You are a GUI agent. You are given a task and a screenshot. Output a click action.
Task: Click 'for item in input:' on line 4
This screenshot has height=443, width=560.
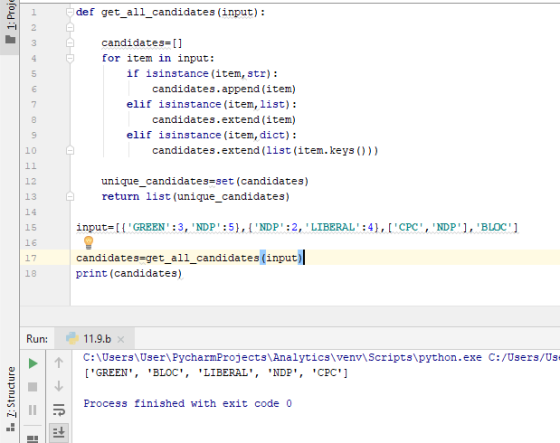coord(158,58)
